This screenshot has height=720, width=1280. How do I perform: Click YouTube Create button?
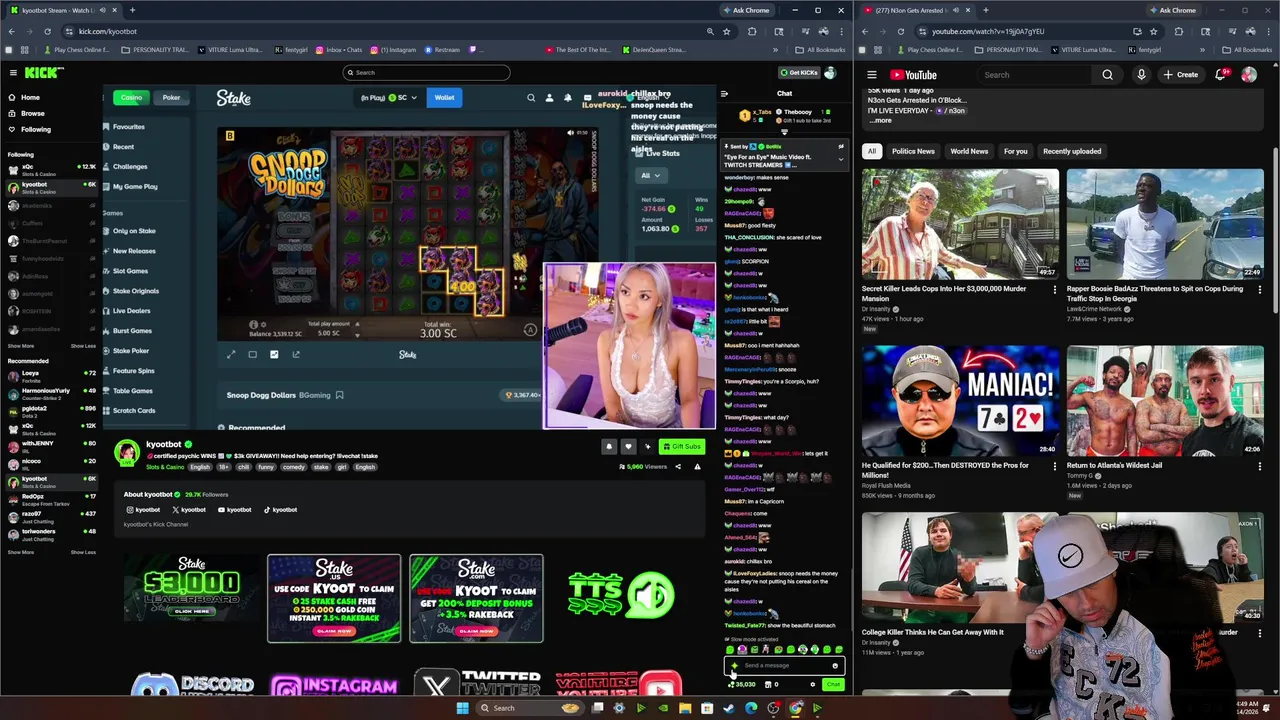pyautogui.click(x=1180, y=74)
